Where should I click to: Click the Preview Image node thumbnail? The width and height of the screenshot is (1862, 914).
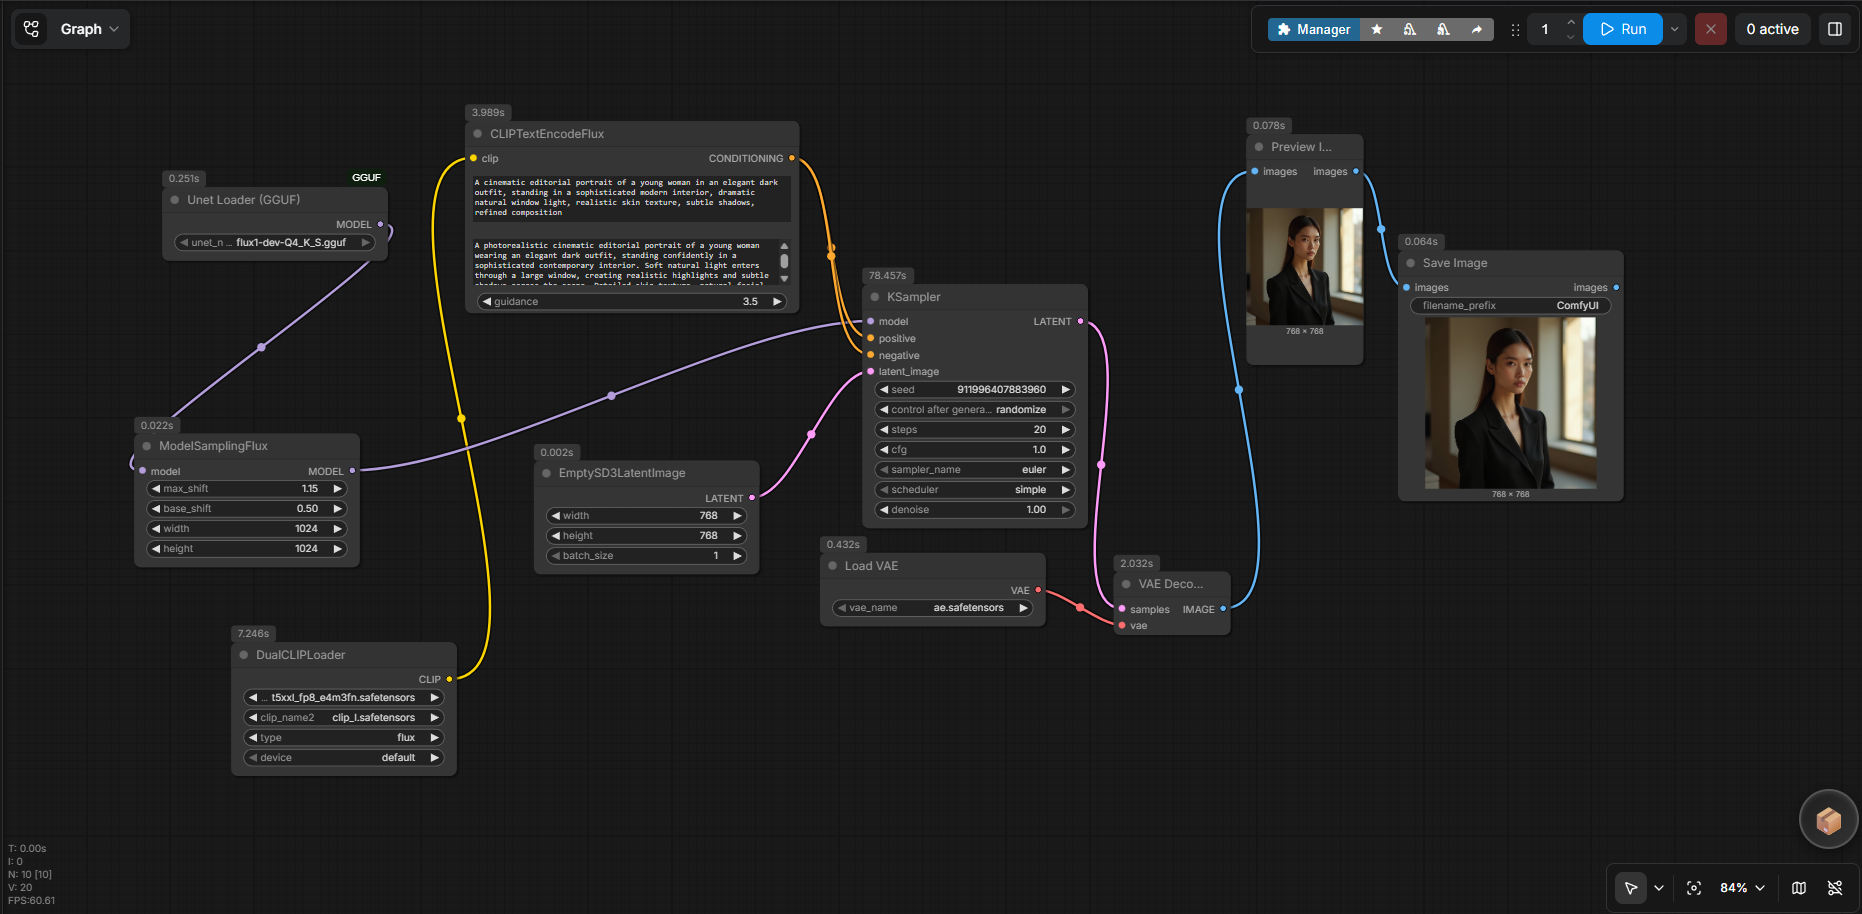(x=1305, y=266)
